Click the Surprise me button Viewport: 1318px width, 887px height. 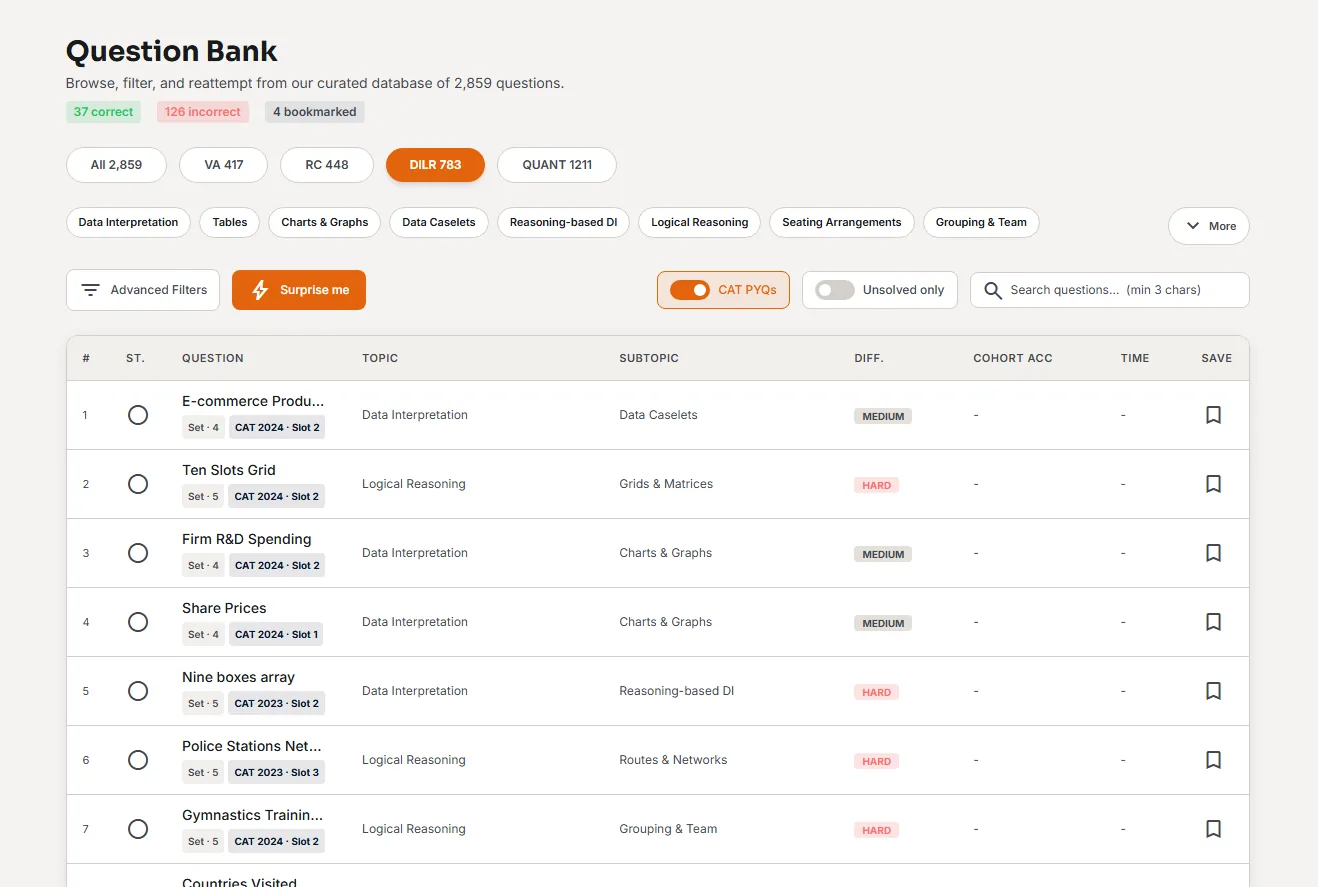click(x=299, y=290)
